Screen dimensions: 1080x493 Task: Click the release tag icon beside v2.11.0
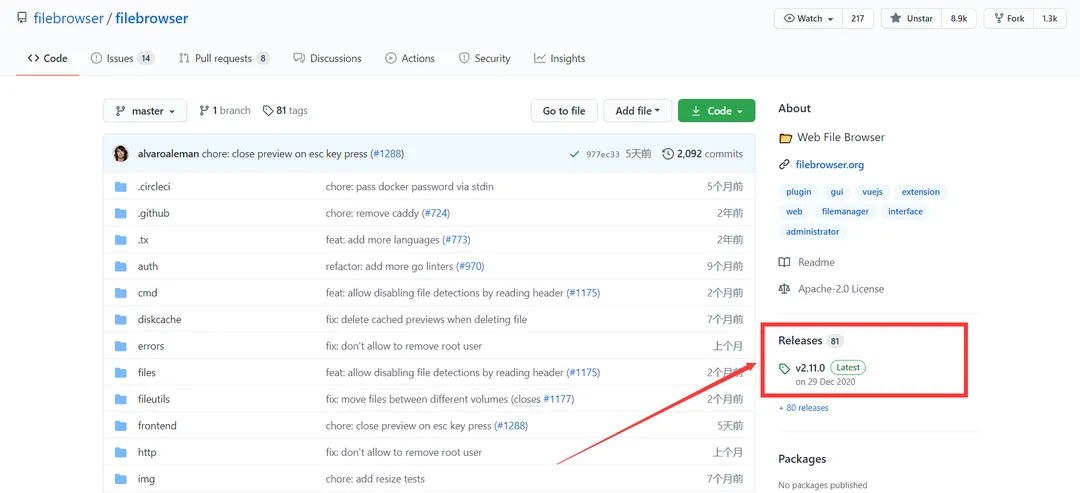tap(785, 368)
